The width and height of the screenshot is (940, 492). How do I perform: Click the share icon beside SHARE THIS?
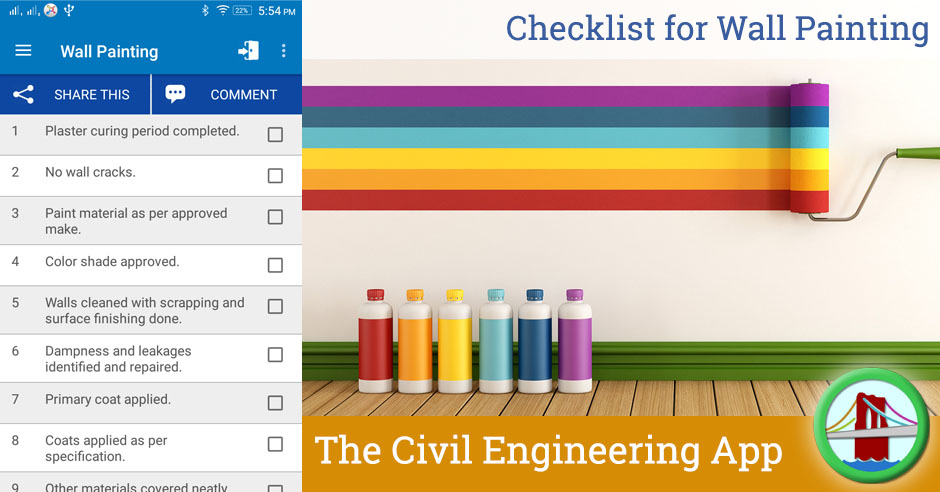coord(23,94)
